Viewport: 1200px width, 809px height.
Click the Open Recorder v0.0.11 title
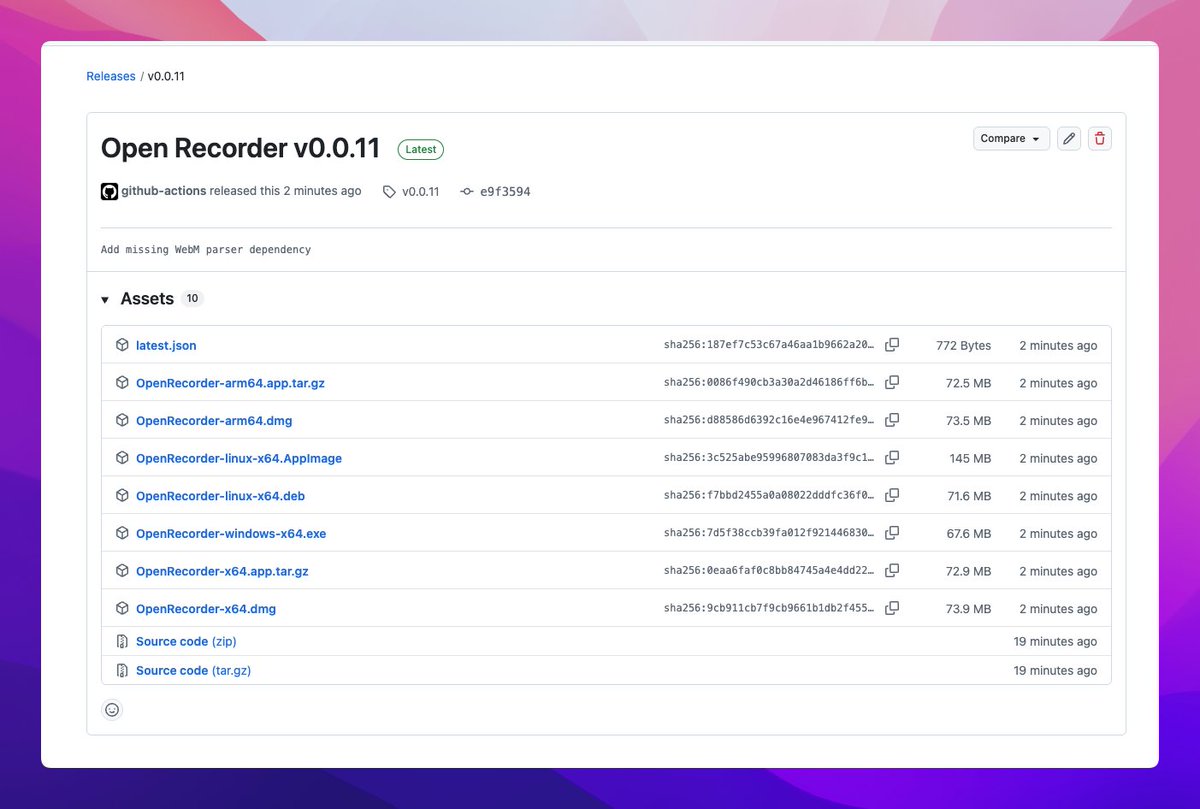(240, 148)
